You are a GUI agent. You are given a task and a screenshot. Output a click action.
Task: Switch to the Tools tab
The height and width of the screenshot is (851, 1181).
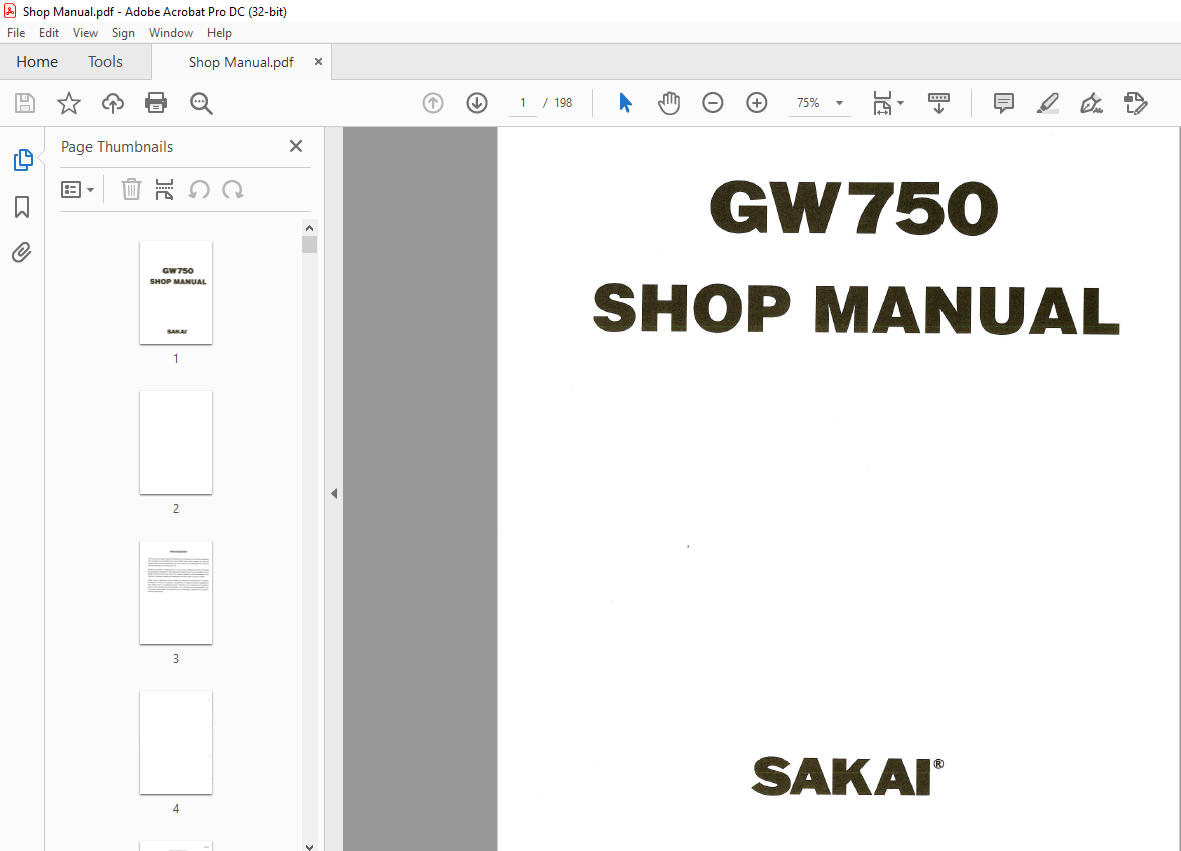[105, 62]
